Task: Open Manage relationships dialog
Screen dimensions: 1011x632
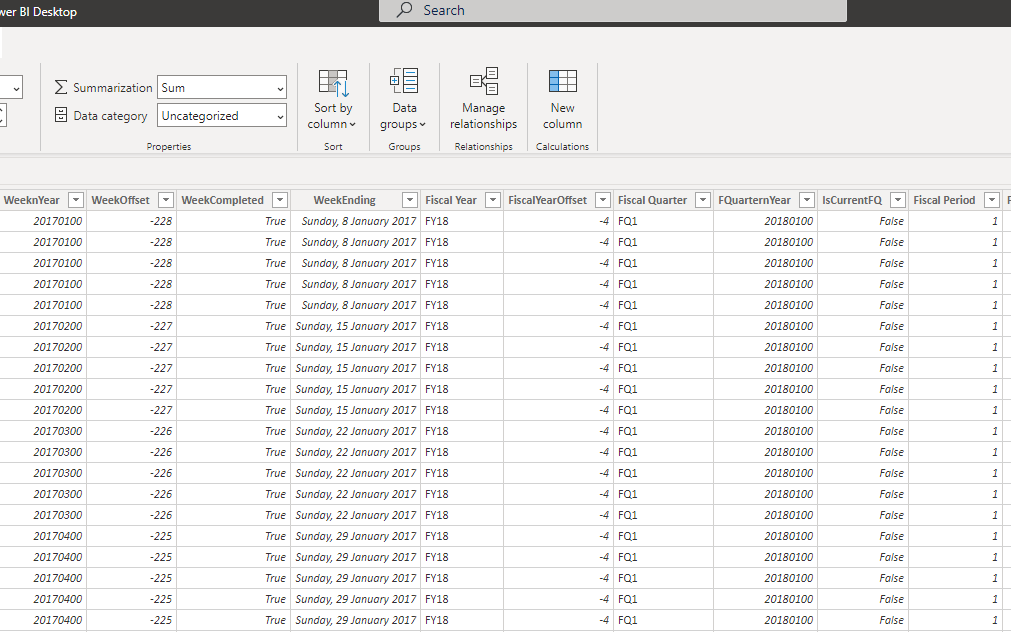Action: [x=483, y=99]
